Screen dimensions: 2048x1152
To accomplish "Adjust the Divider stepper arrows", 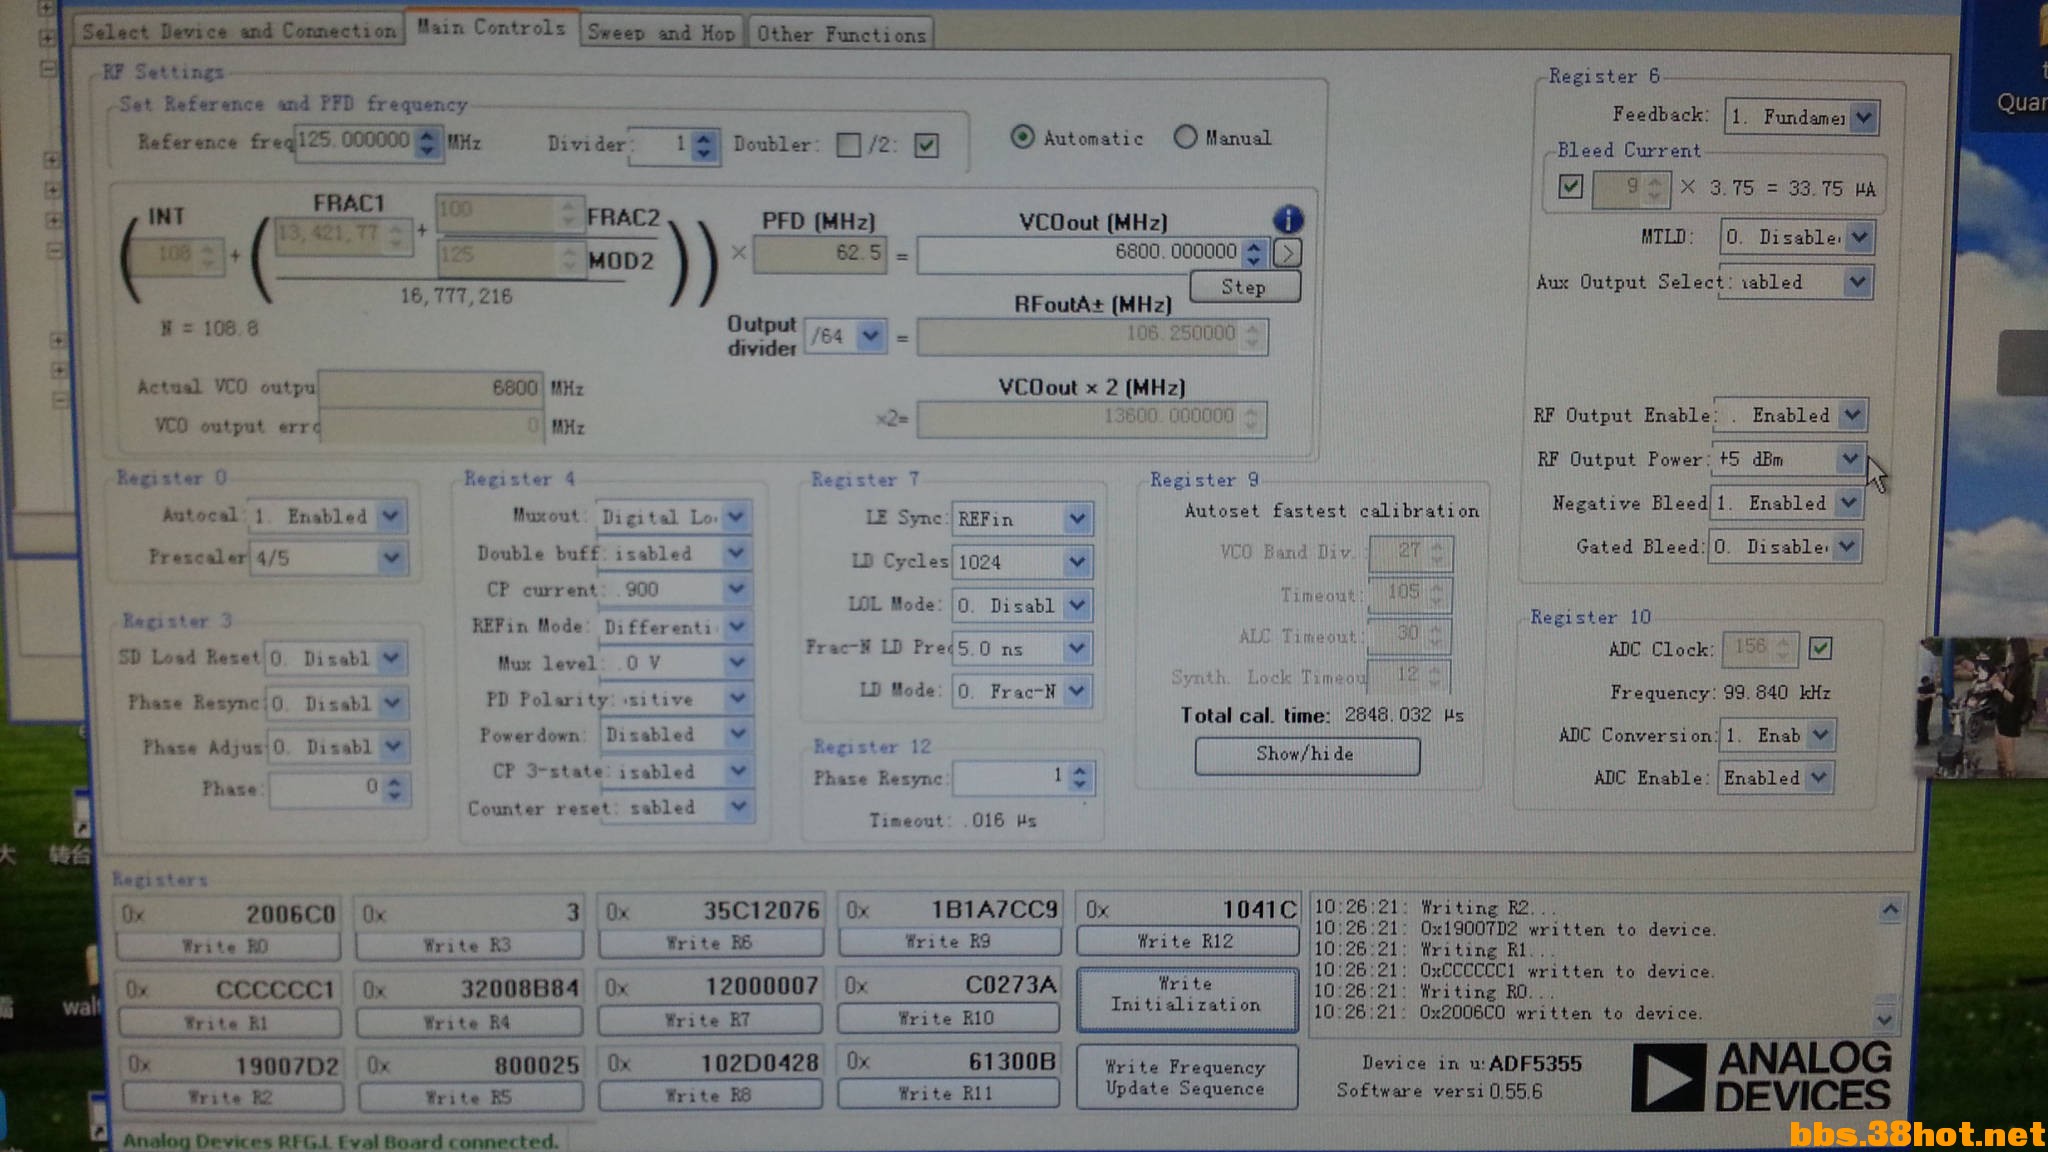I will [704, 146].
